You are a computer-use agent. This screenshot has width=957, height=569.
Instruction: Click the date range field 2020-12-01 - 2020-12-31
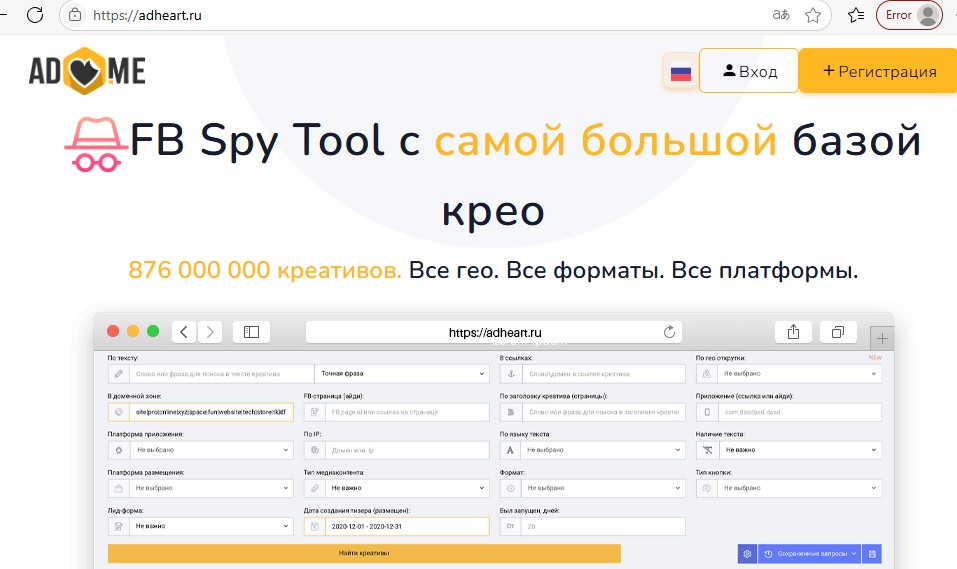point(407,526)
